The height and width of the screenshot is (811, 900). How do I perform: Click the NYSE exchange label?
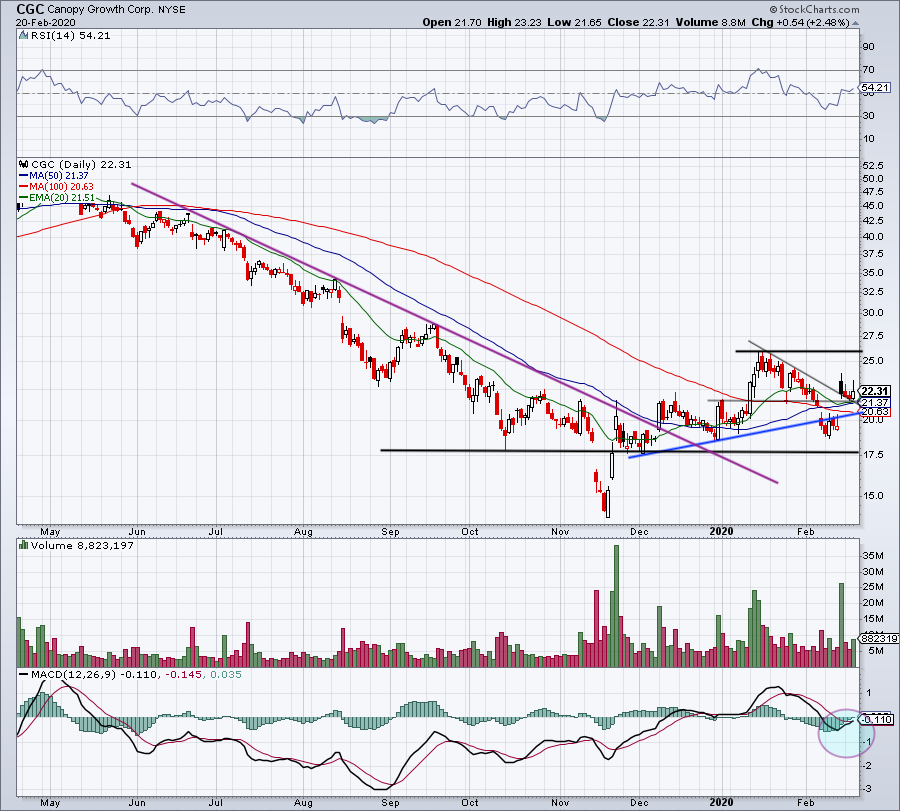pos(171,10)
